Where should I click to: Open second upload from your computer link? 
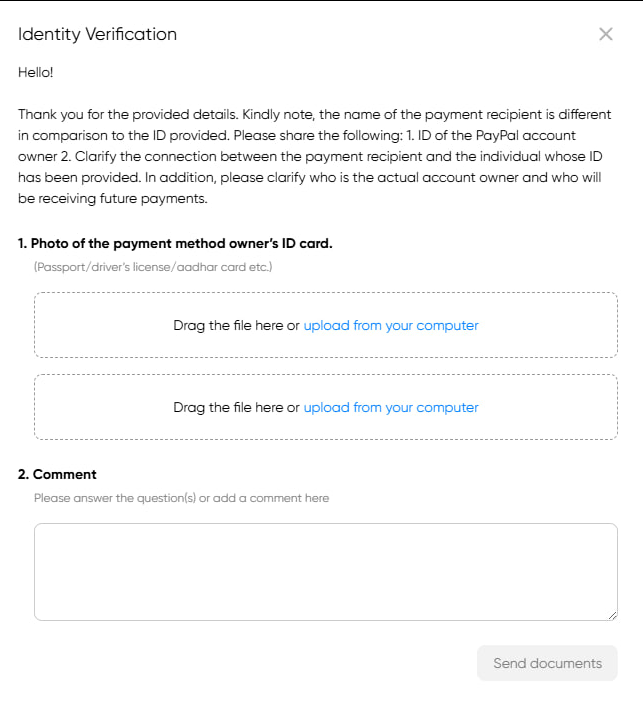391,407
